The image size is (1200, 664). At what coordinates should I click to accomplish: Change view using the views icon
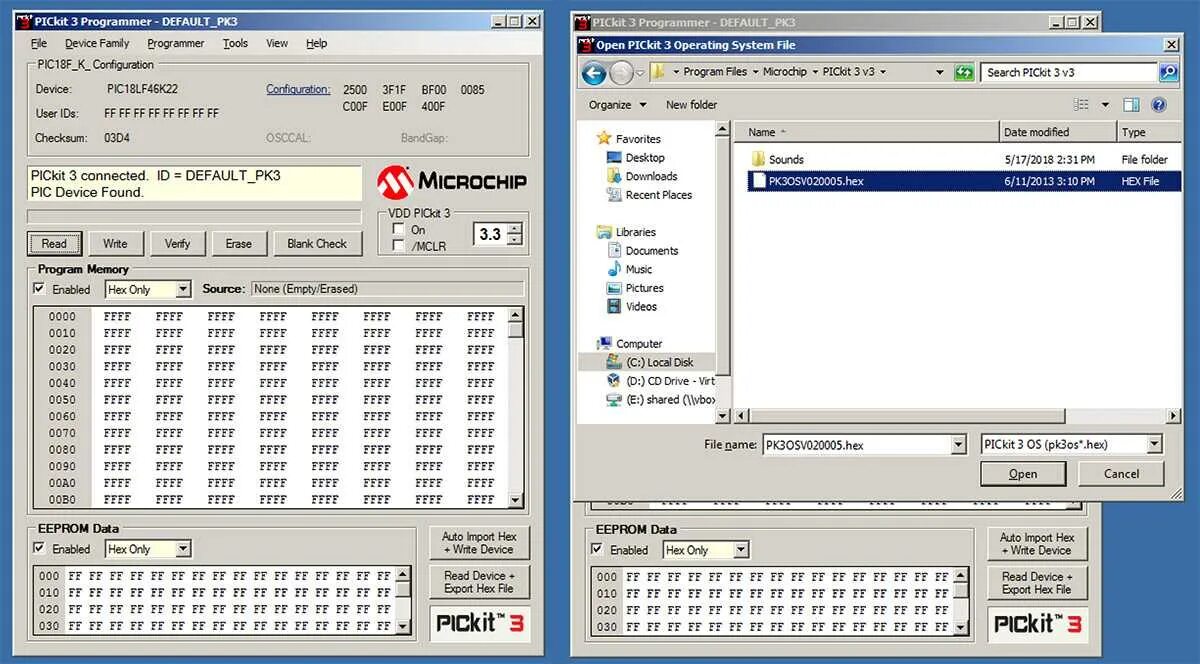1081,104
